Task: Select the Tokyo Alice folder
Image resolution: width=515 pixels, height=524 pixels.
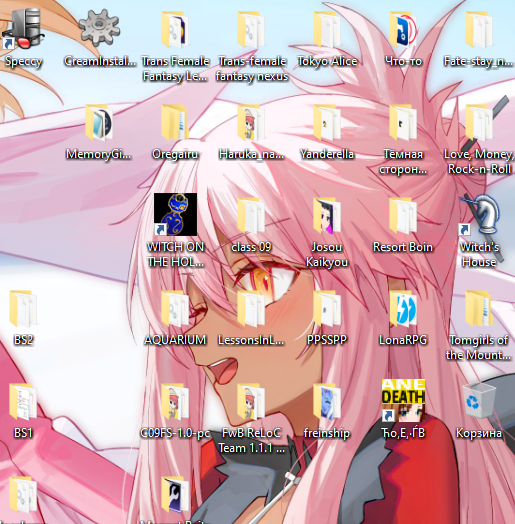Action: click(327, 31)
